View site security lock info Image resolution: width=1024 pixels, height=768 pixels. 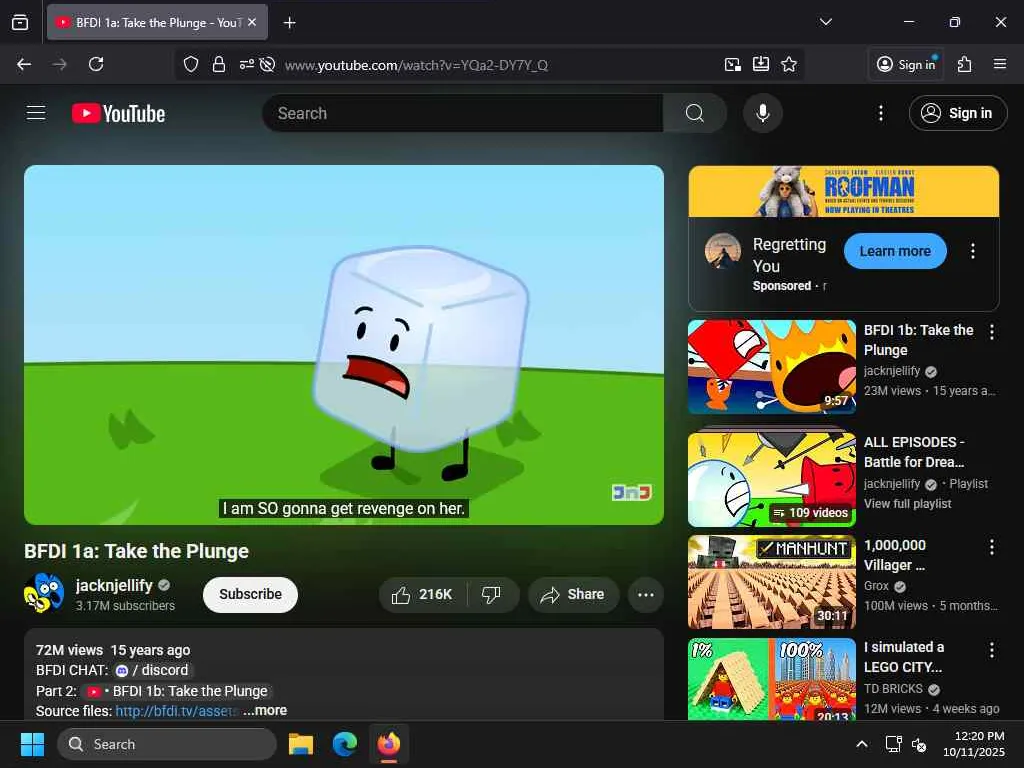219,64
